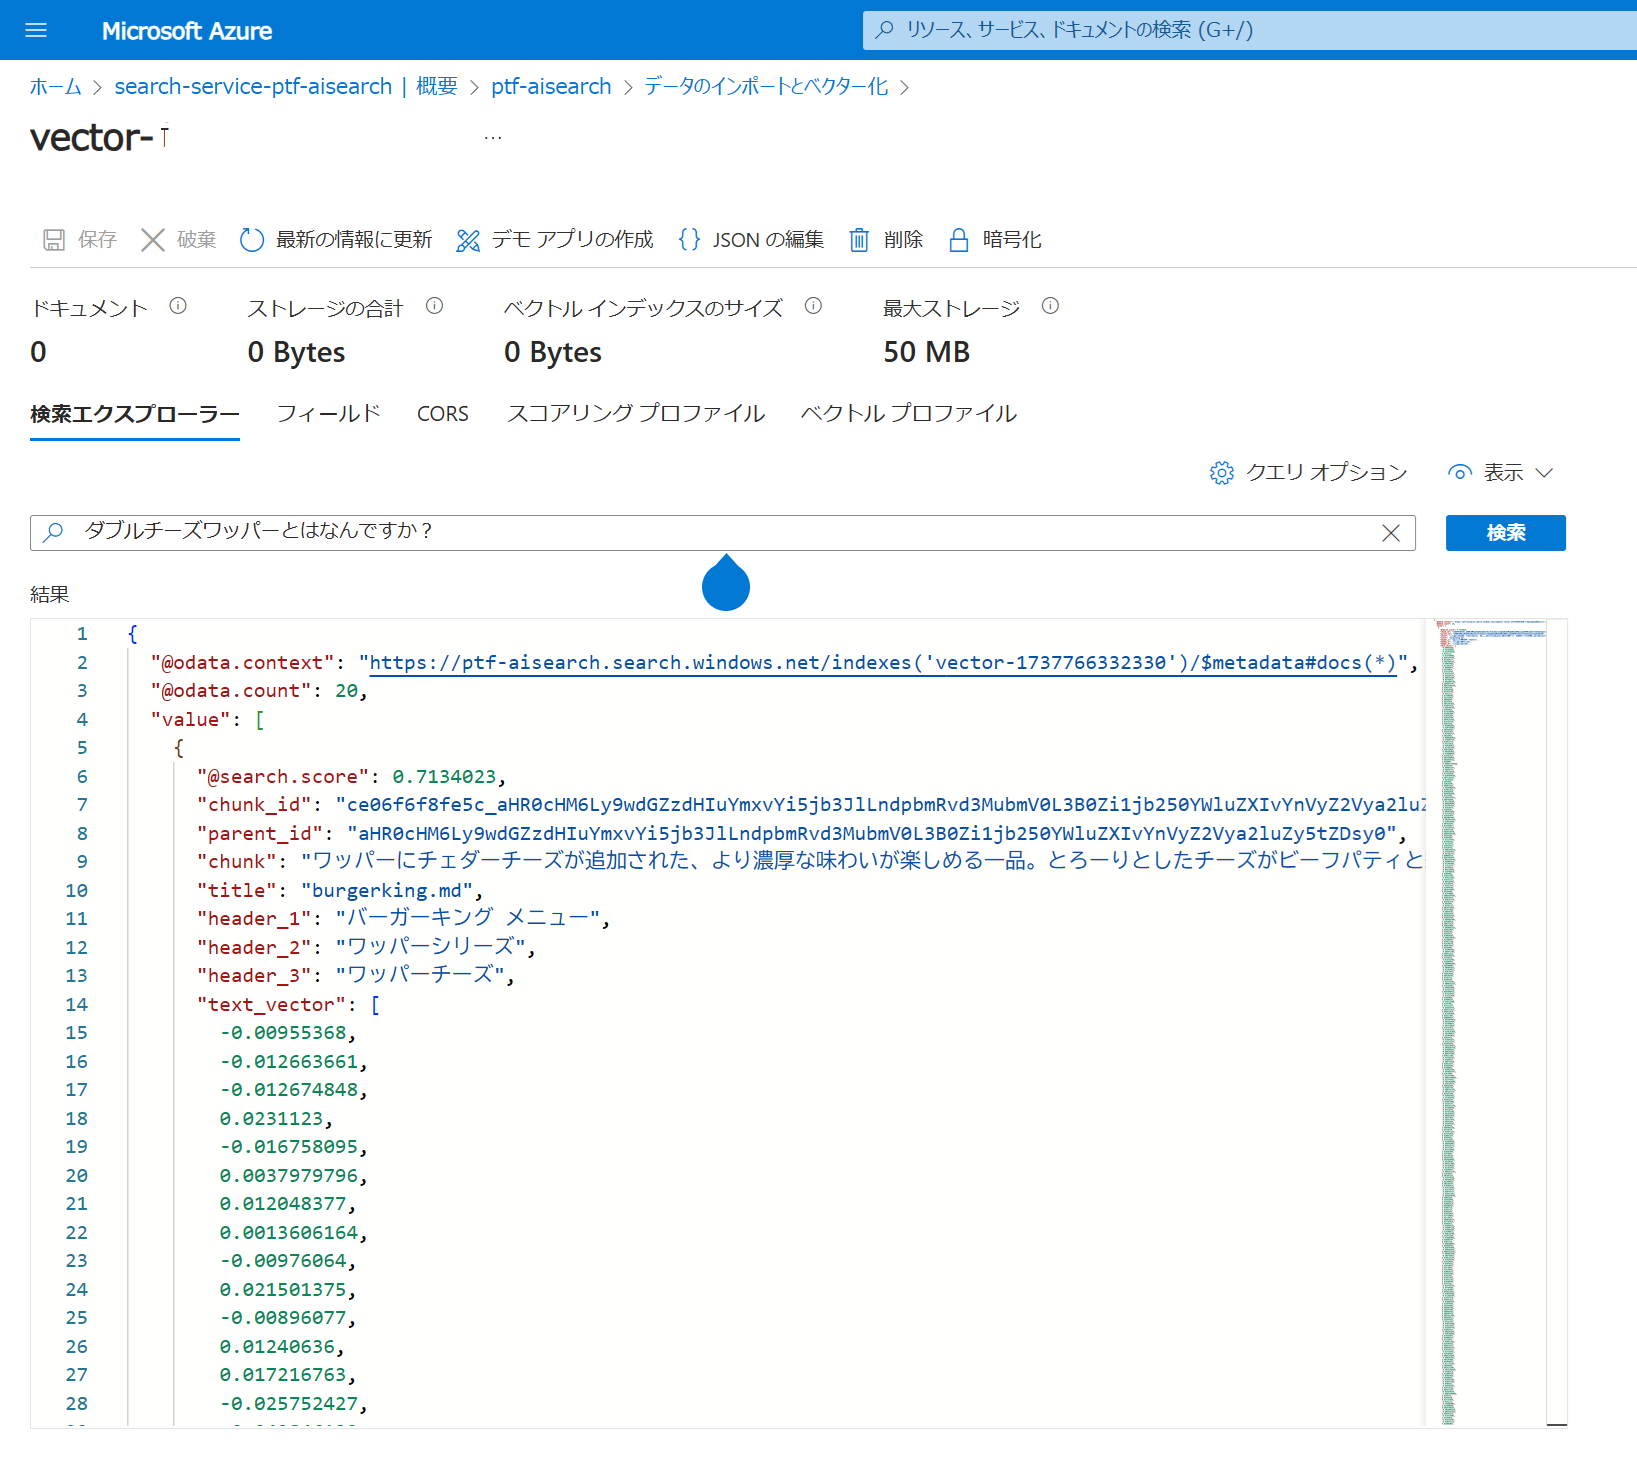Show info tooltip for ドキュメント
1637x1457 pixels.
(x=178, y=306)
